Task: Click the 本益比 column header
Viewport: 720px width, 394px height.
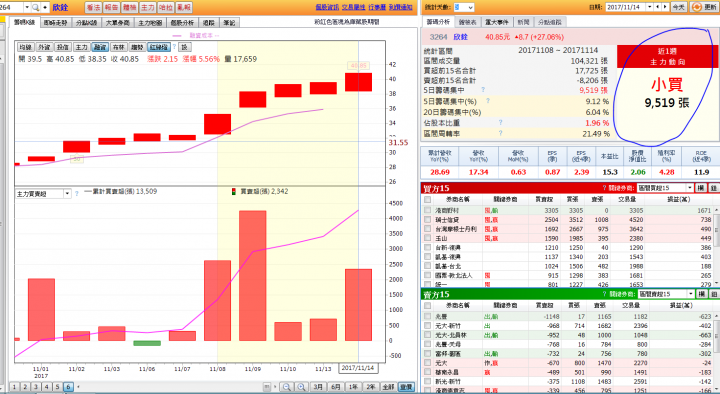Action: pyautogui.click(x=609, y=156)
